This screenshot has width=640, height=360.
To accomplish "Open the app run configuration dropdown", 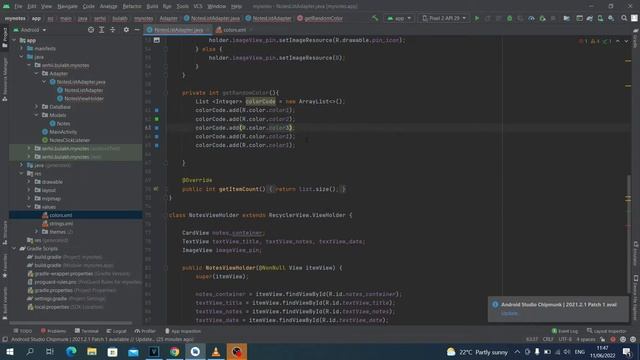I will (399, 18).
